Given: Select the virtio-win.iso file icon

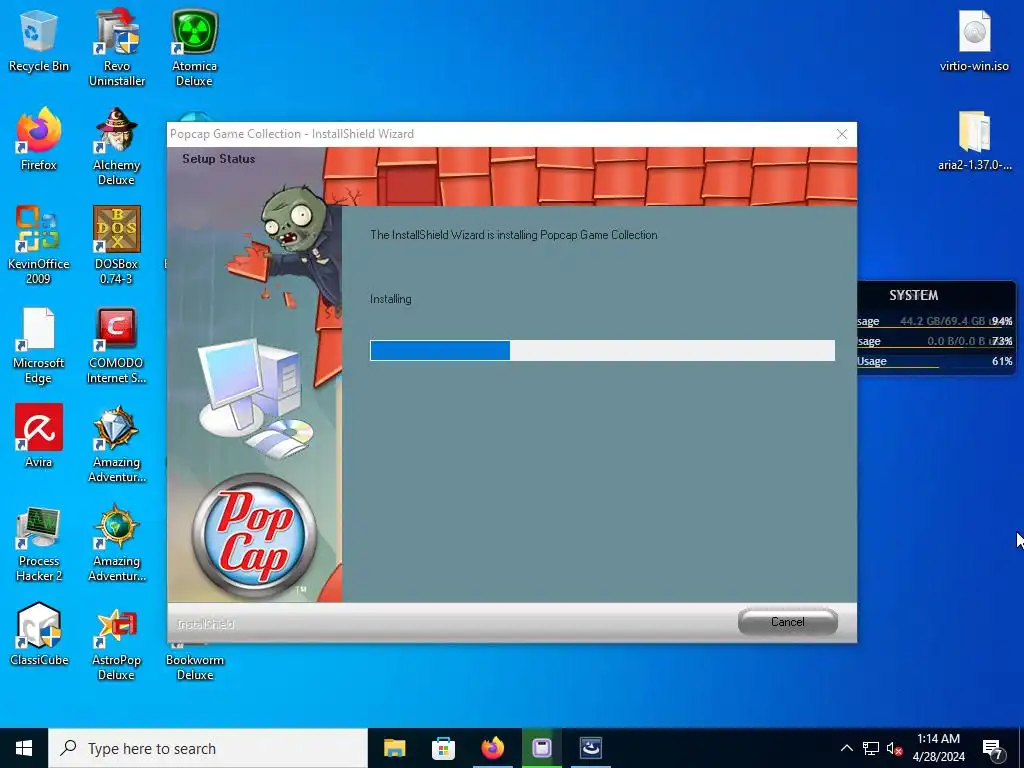Looking at the screenshot, I should (974, 40).
